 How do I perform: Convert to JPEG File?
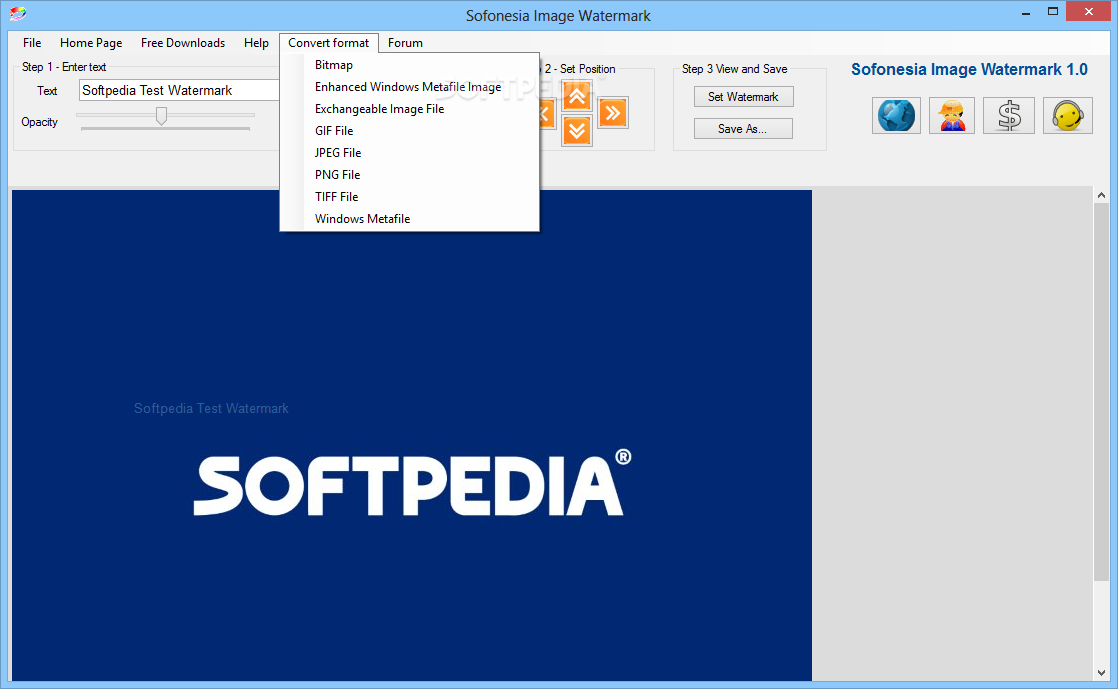[410, 153]
